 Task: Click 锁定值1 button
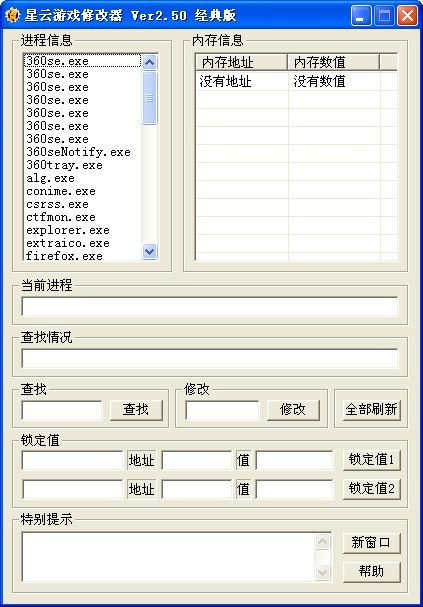point(371,460)
